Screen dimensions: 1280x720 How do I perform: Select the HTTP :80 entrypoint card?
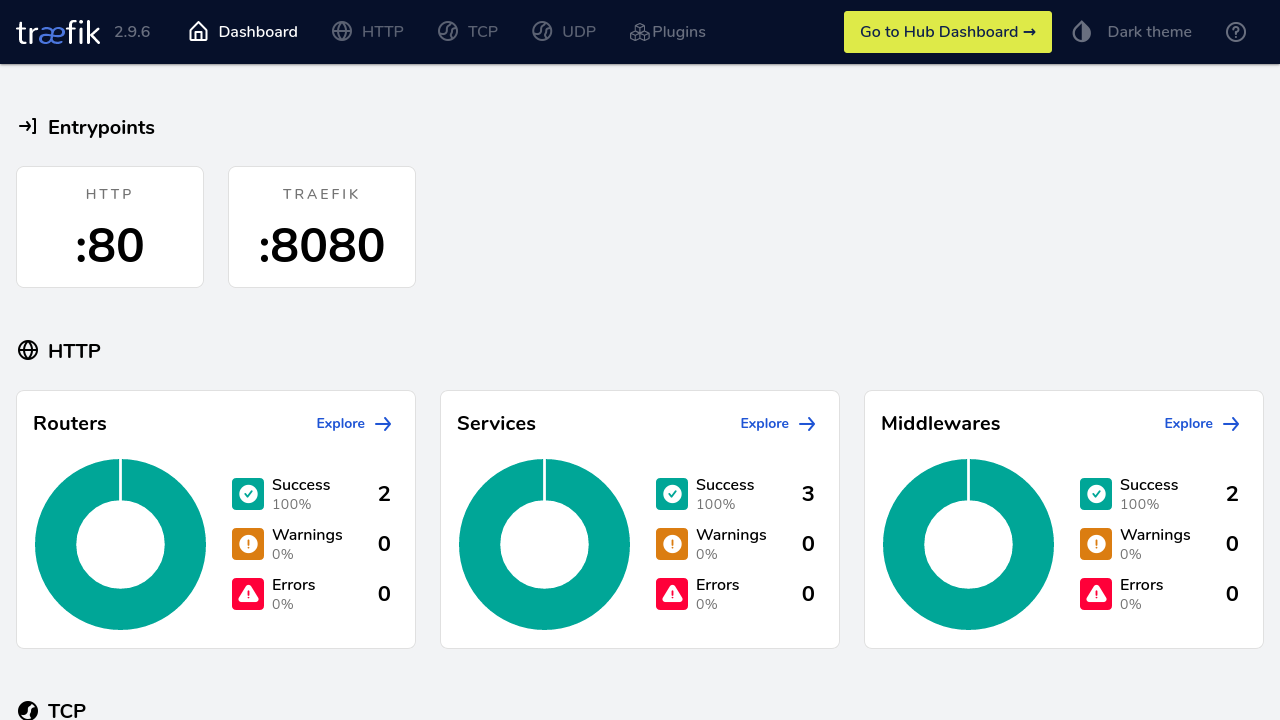click(x=110, y=227)
